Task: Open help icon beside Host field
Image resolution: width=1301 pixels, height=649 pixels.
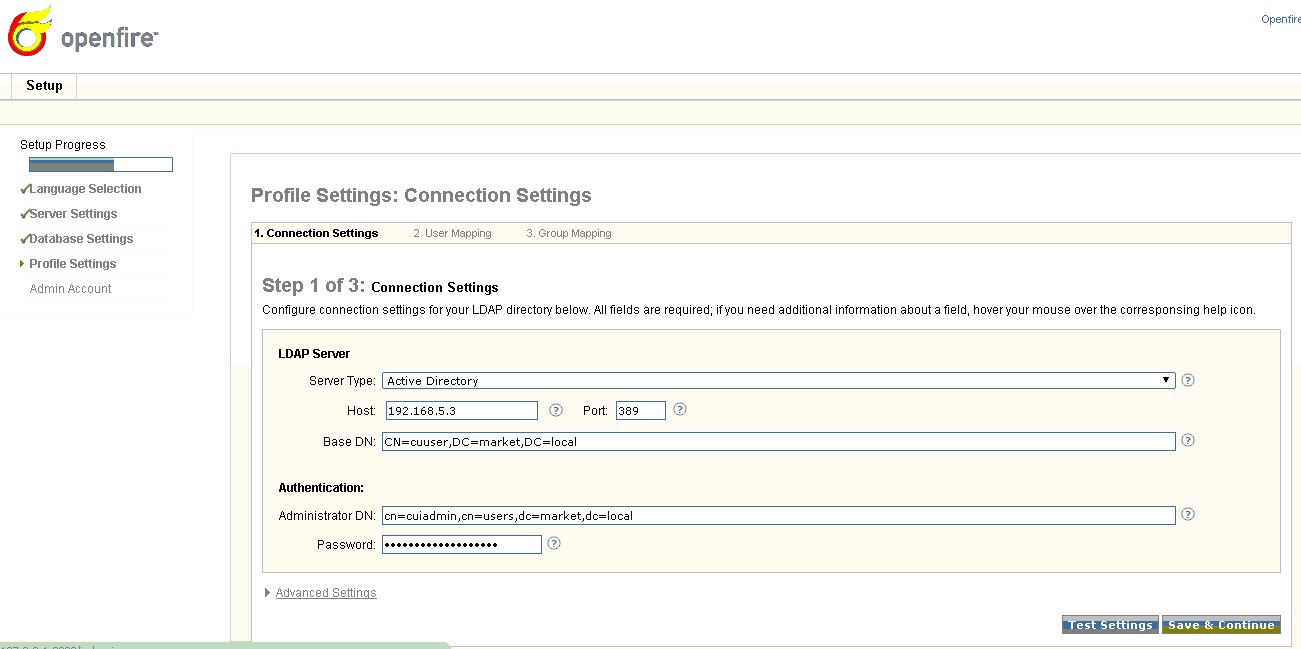Action: (x=556, y=410)
